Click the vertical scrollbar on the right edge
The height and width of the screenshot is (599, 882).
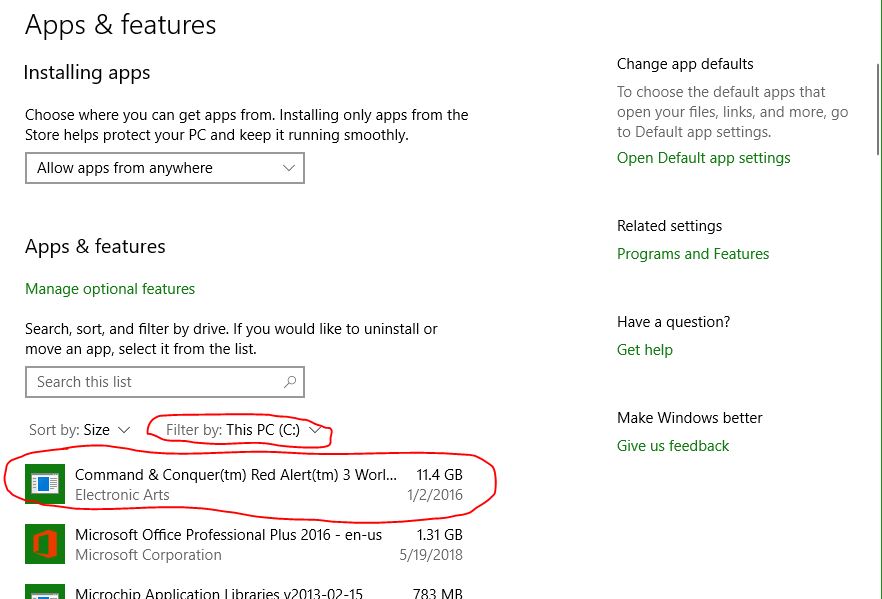(879, 107)
